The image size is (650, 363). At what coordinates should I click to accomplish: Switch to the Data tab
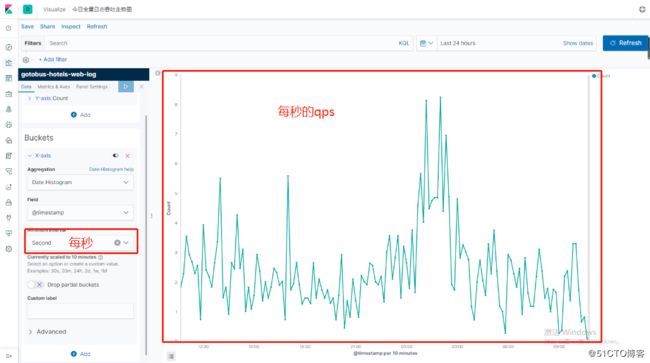[26, 87]
